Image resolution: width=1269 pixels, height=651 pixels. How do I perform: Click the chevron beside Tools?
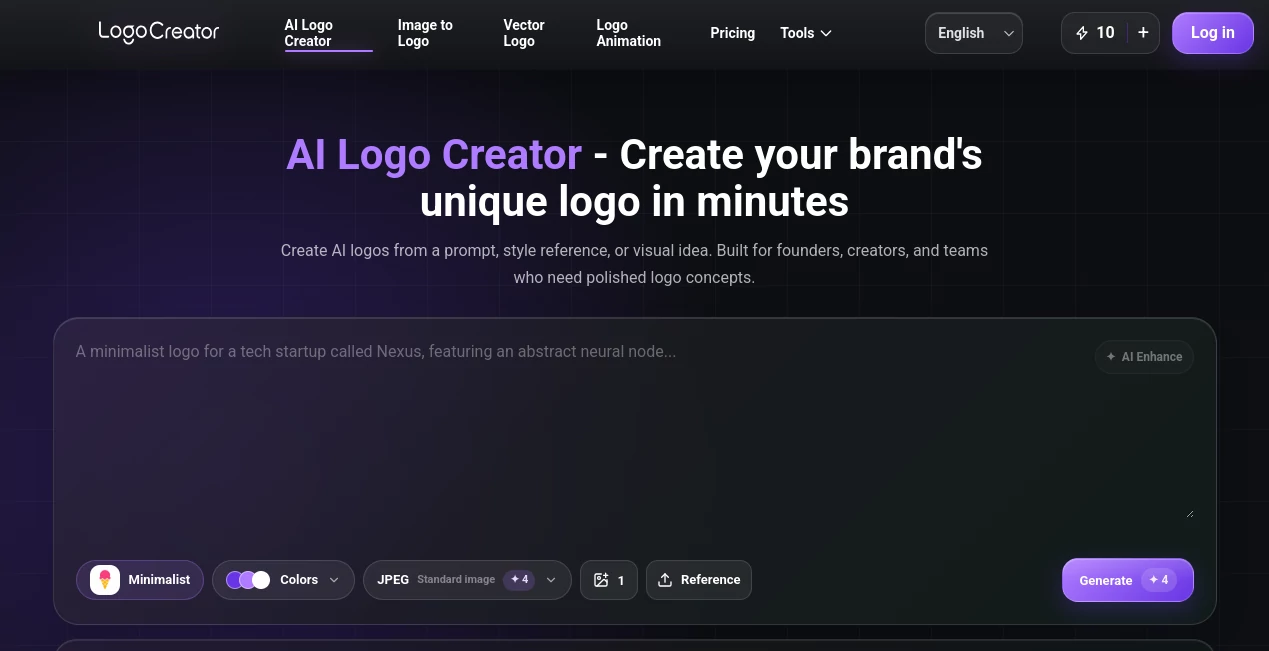[x=826, y=33]
